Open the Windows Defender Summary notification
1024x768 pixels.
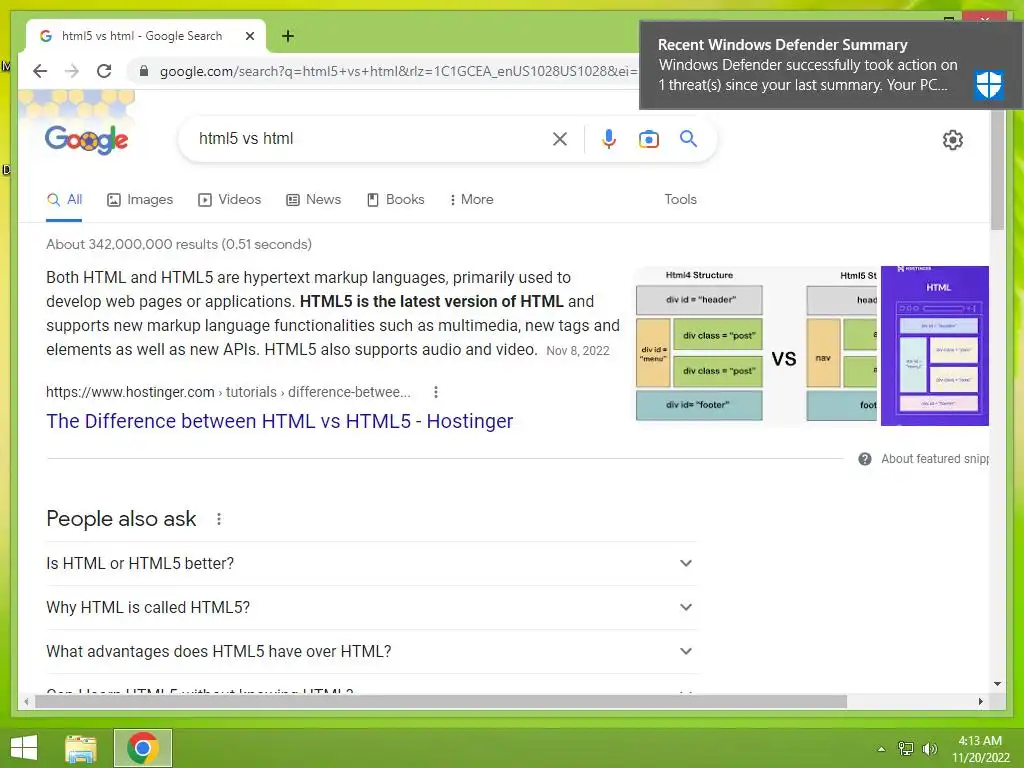(x=831, y=65)
